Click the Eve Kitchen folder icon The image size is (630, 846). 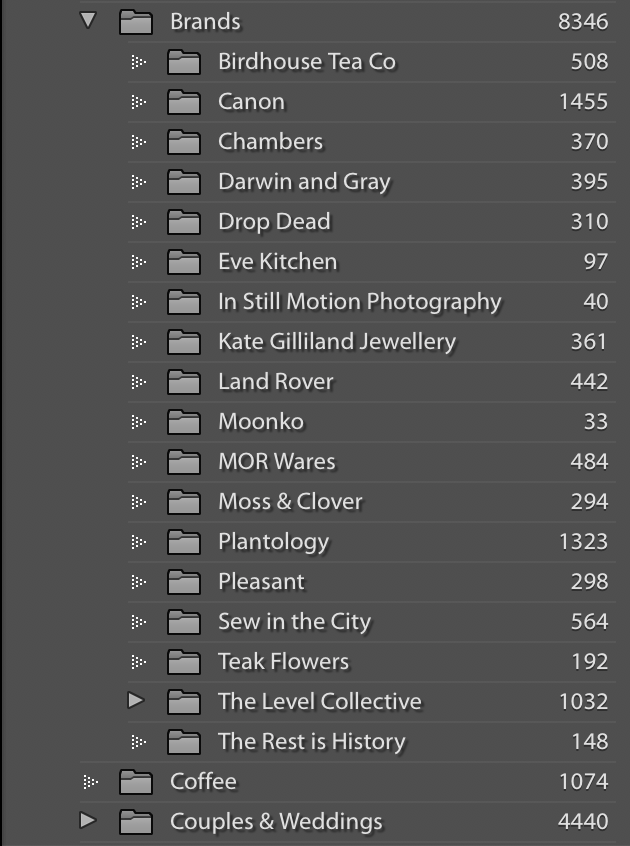[184, 262]
